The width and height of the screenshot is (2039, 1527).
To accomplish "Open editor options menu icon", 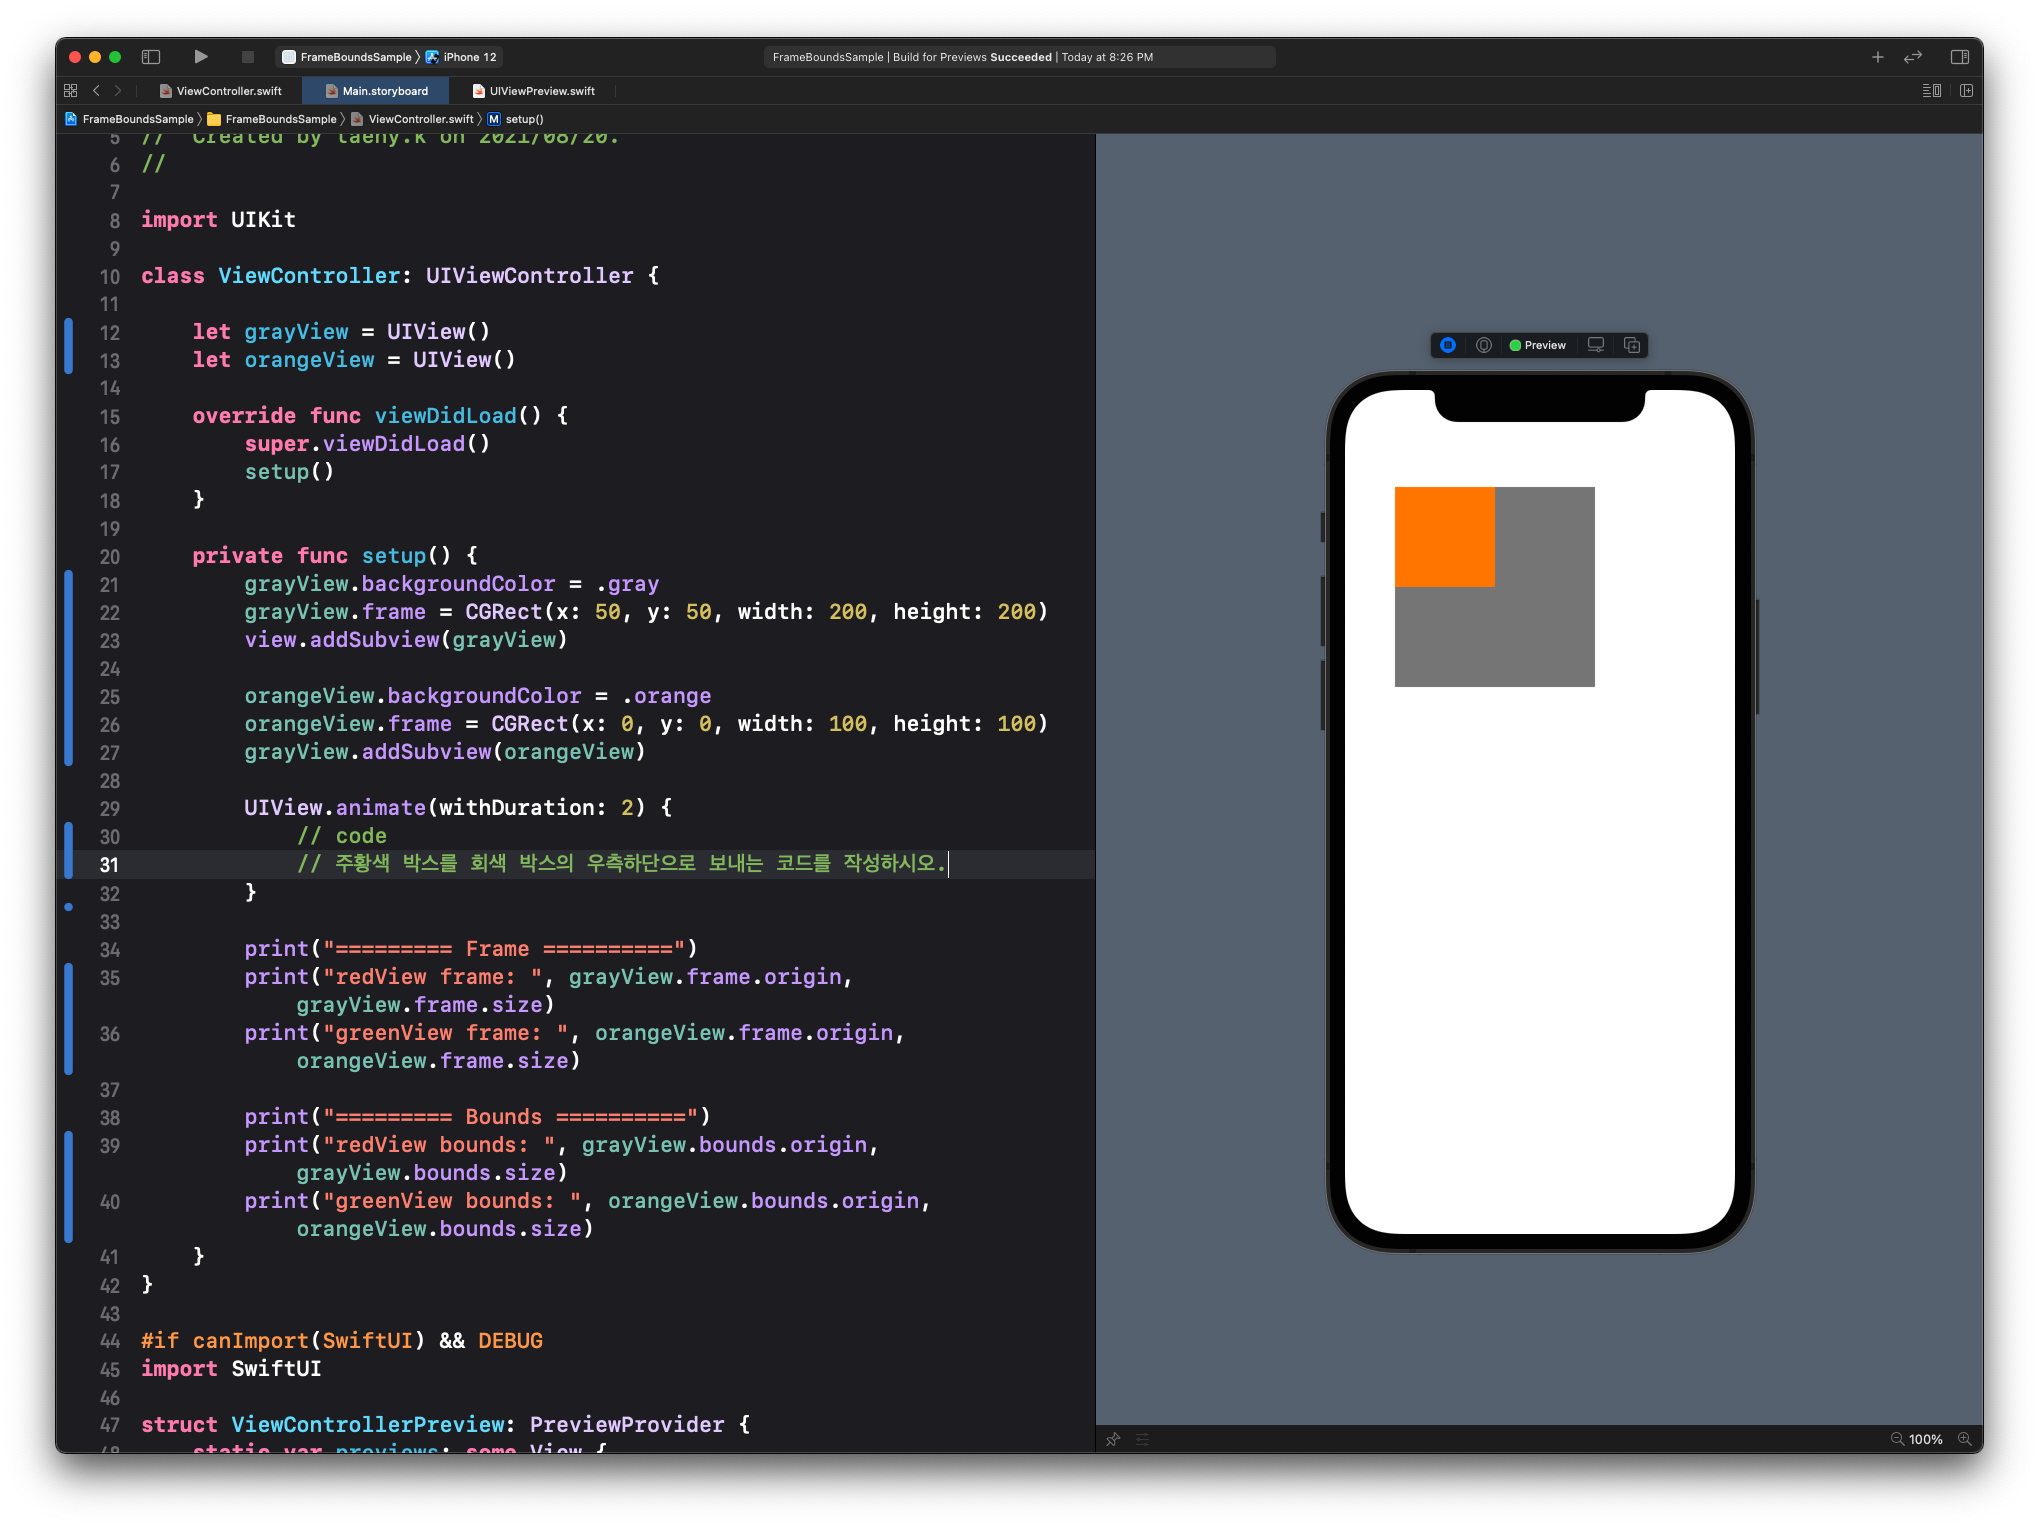I will pyautogui.click(x=1931, y=91).
